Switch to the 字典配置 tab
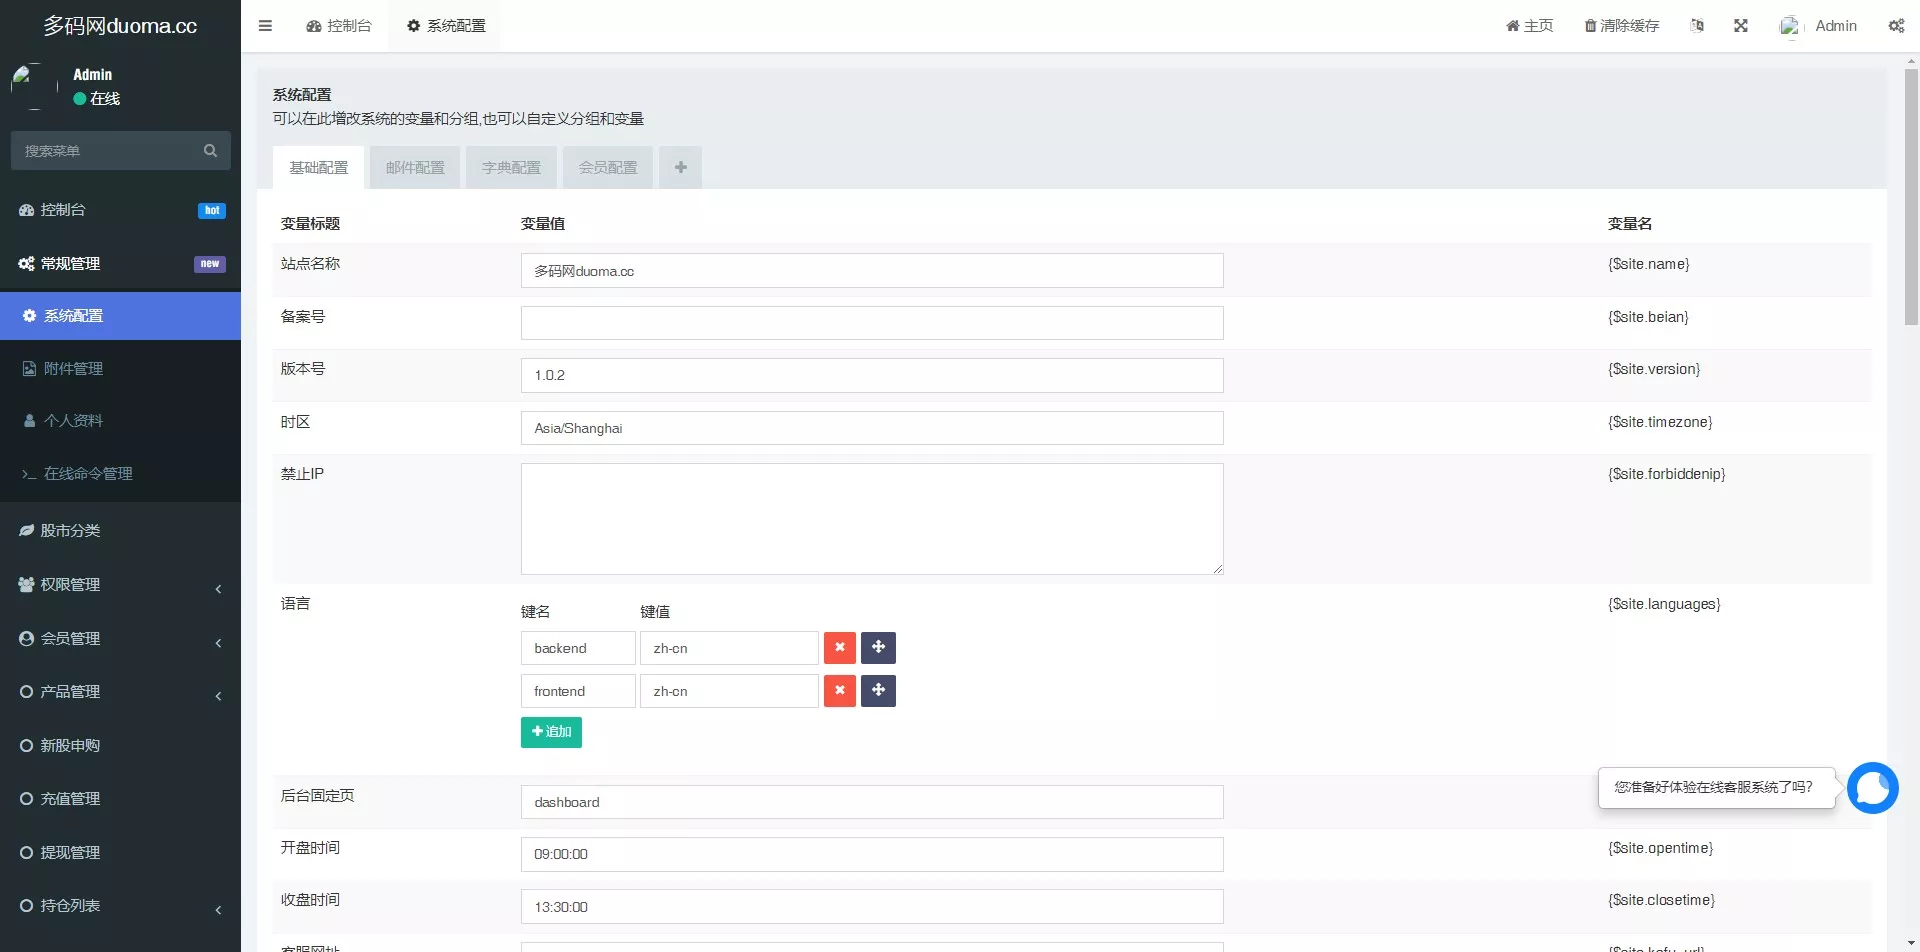1920x952 pixels. pos(511,168)
